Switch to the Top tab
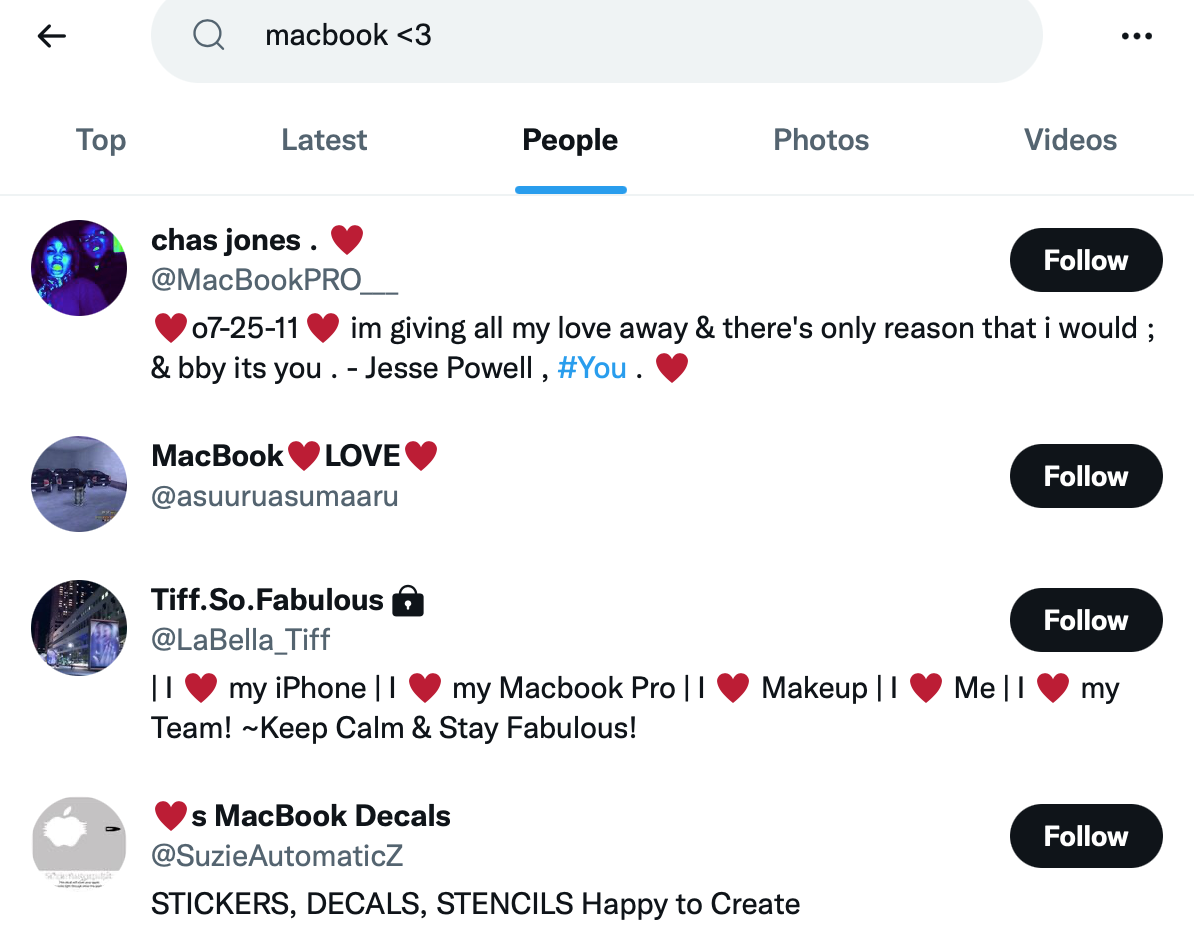 (101, 140)
